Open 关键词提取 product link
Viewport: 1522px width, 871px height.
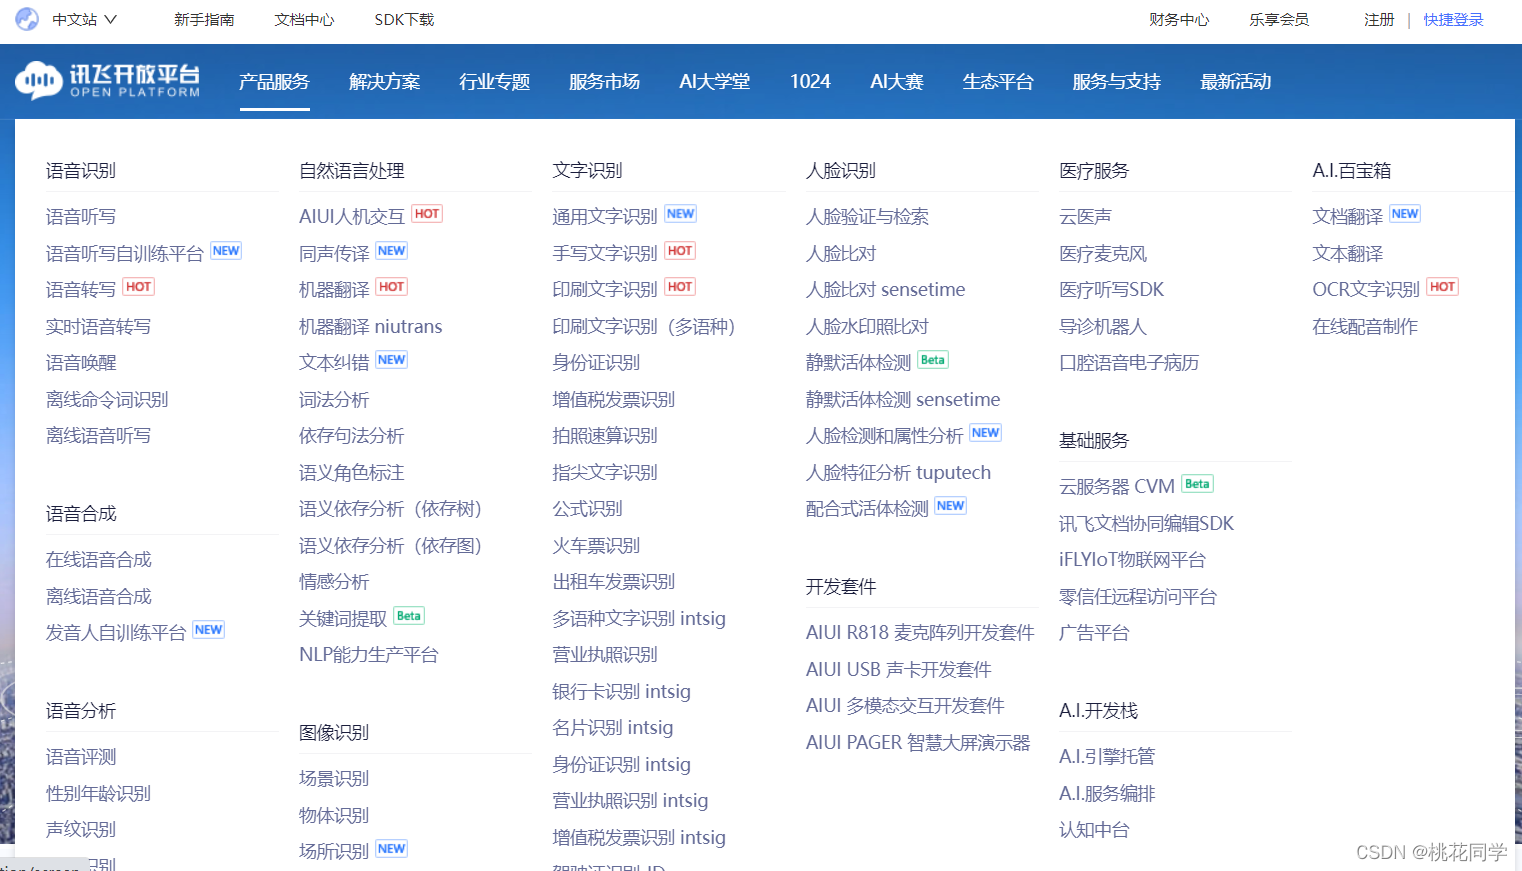[343, 619]
